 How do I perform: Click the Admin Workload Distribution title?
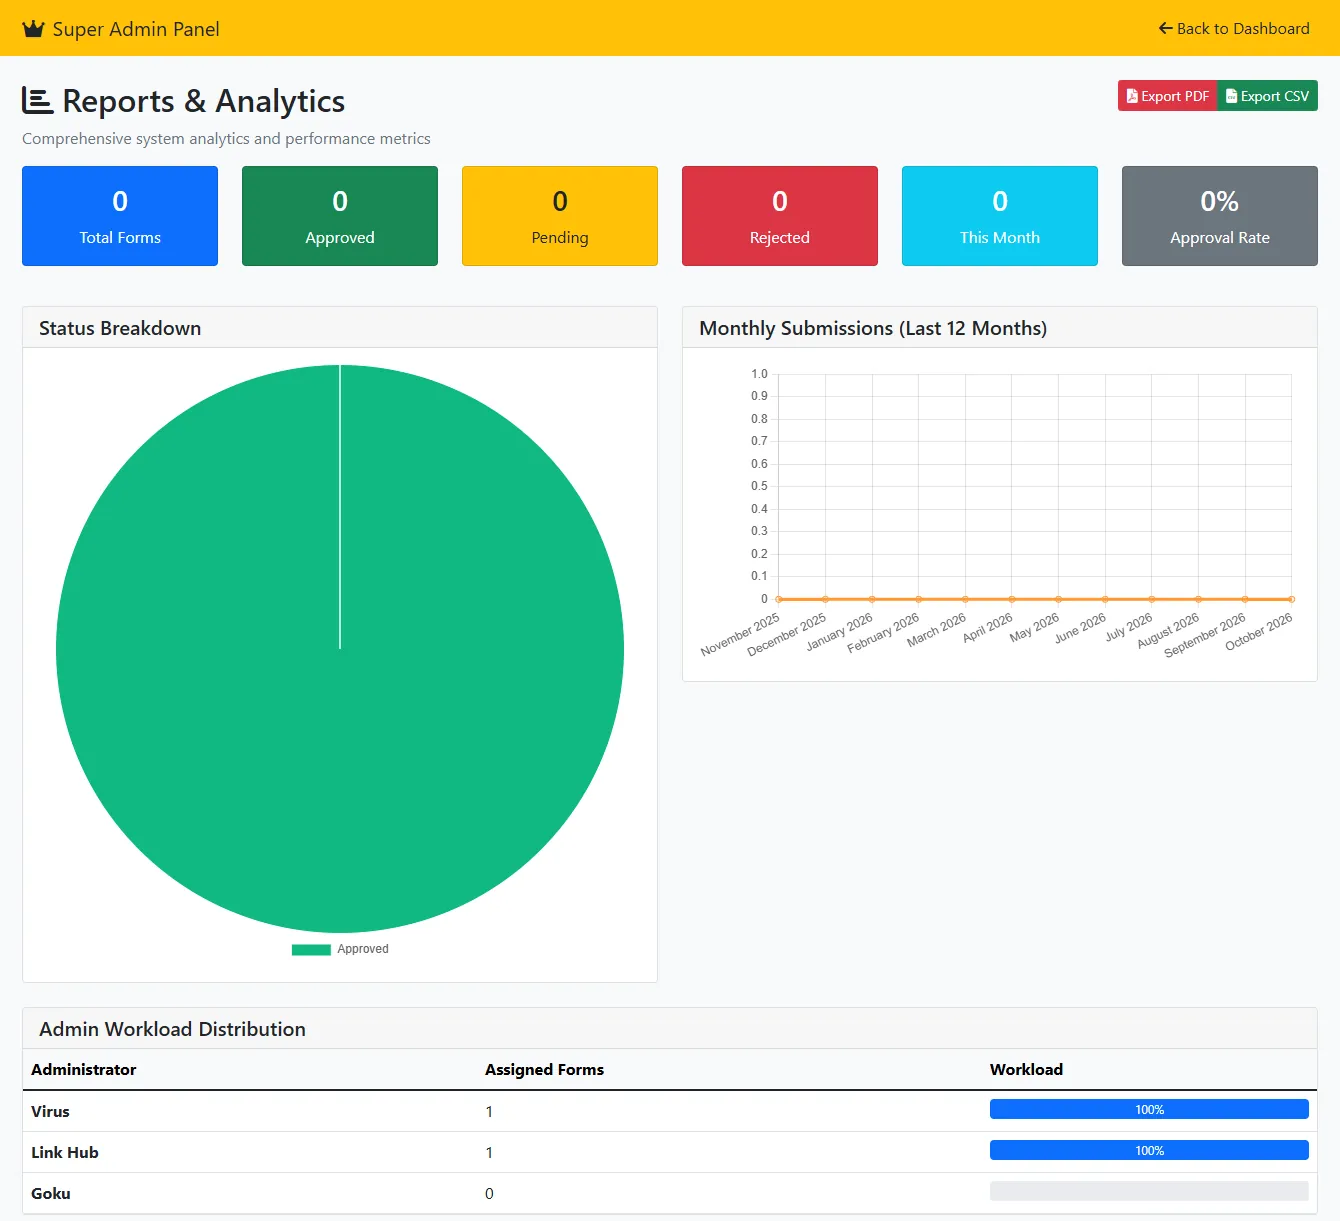tap(172, 1029)
